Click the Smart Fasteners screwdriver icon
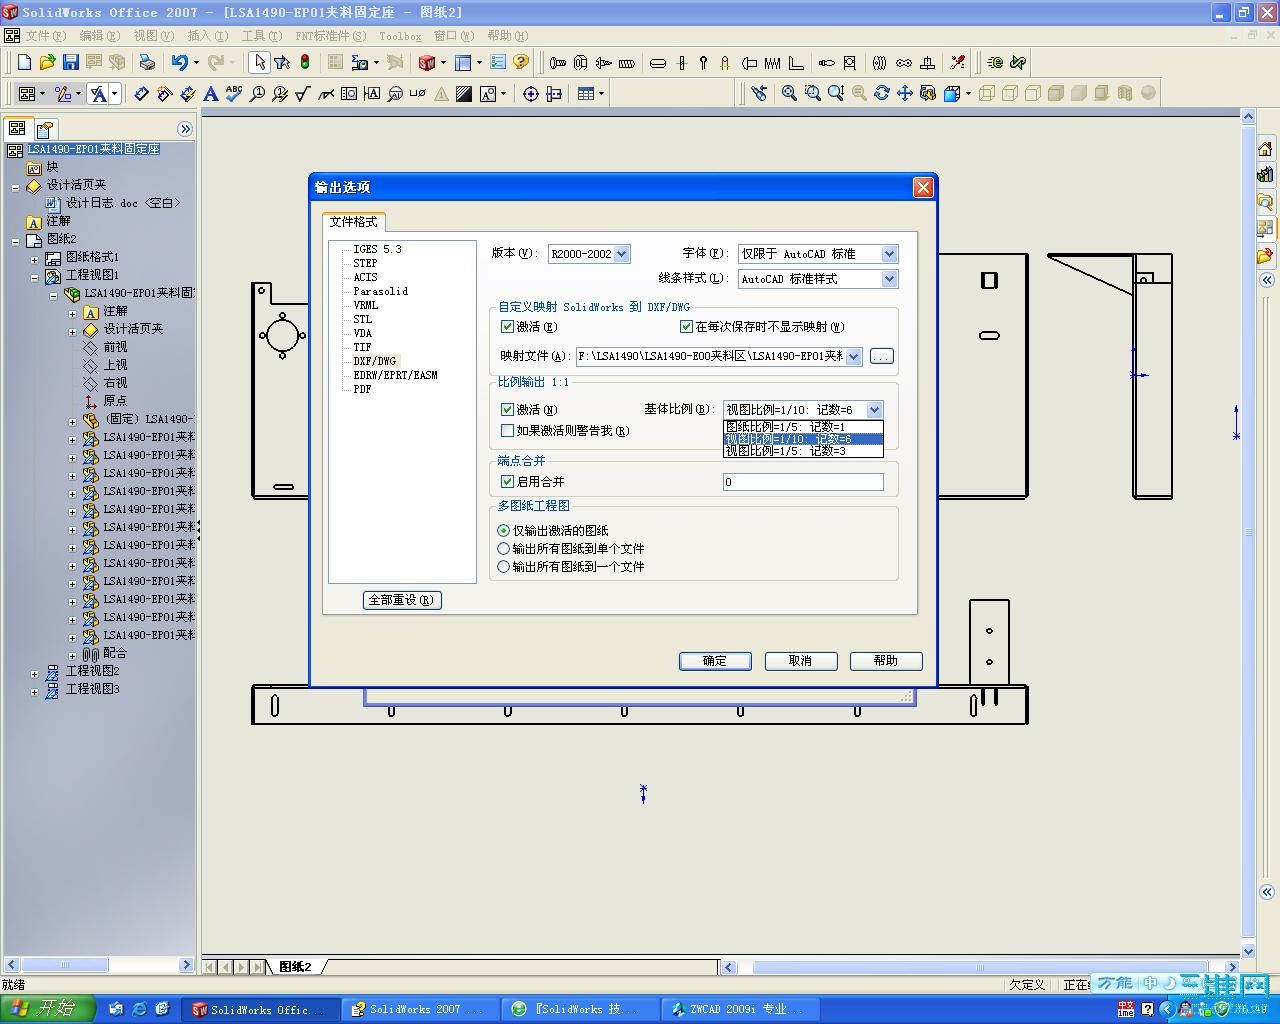The width and height of the screenshot is (1280, 1024). pos(957,62)
